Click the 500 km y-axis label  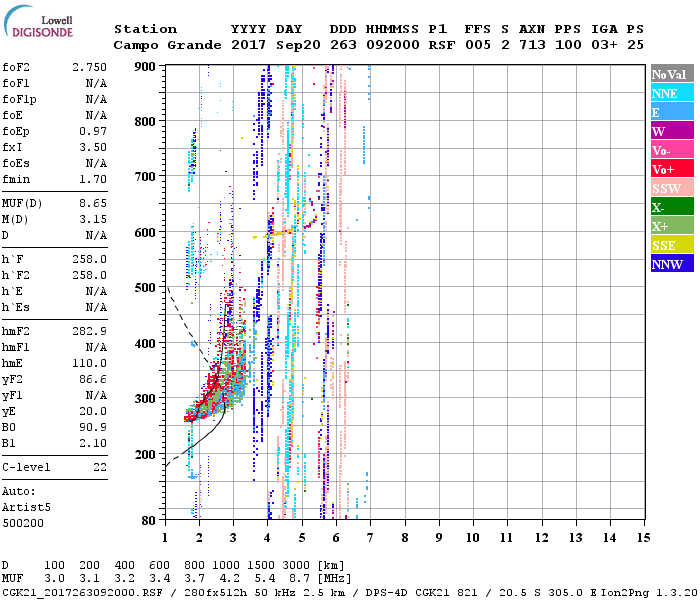[145, 288]
